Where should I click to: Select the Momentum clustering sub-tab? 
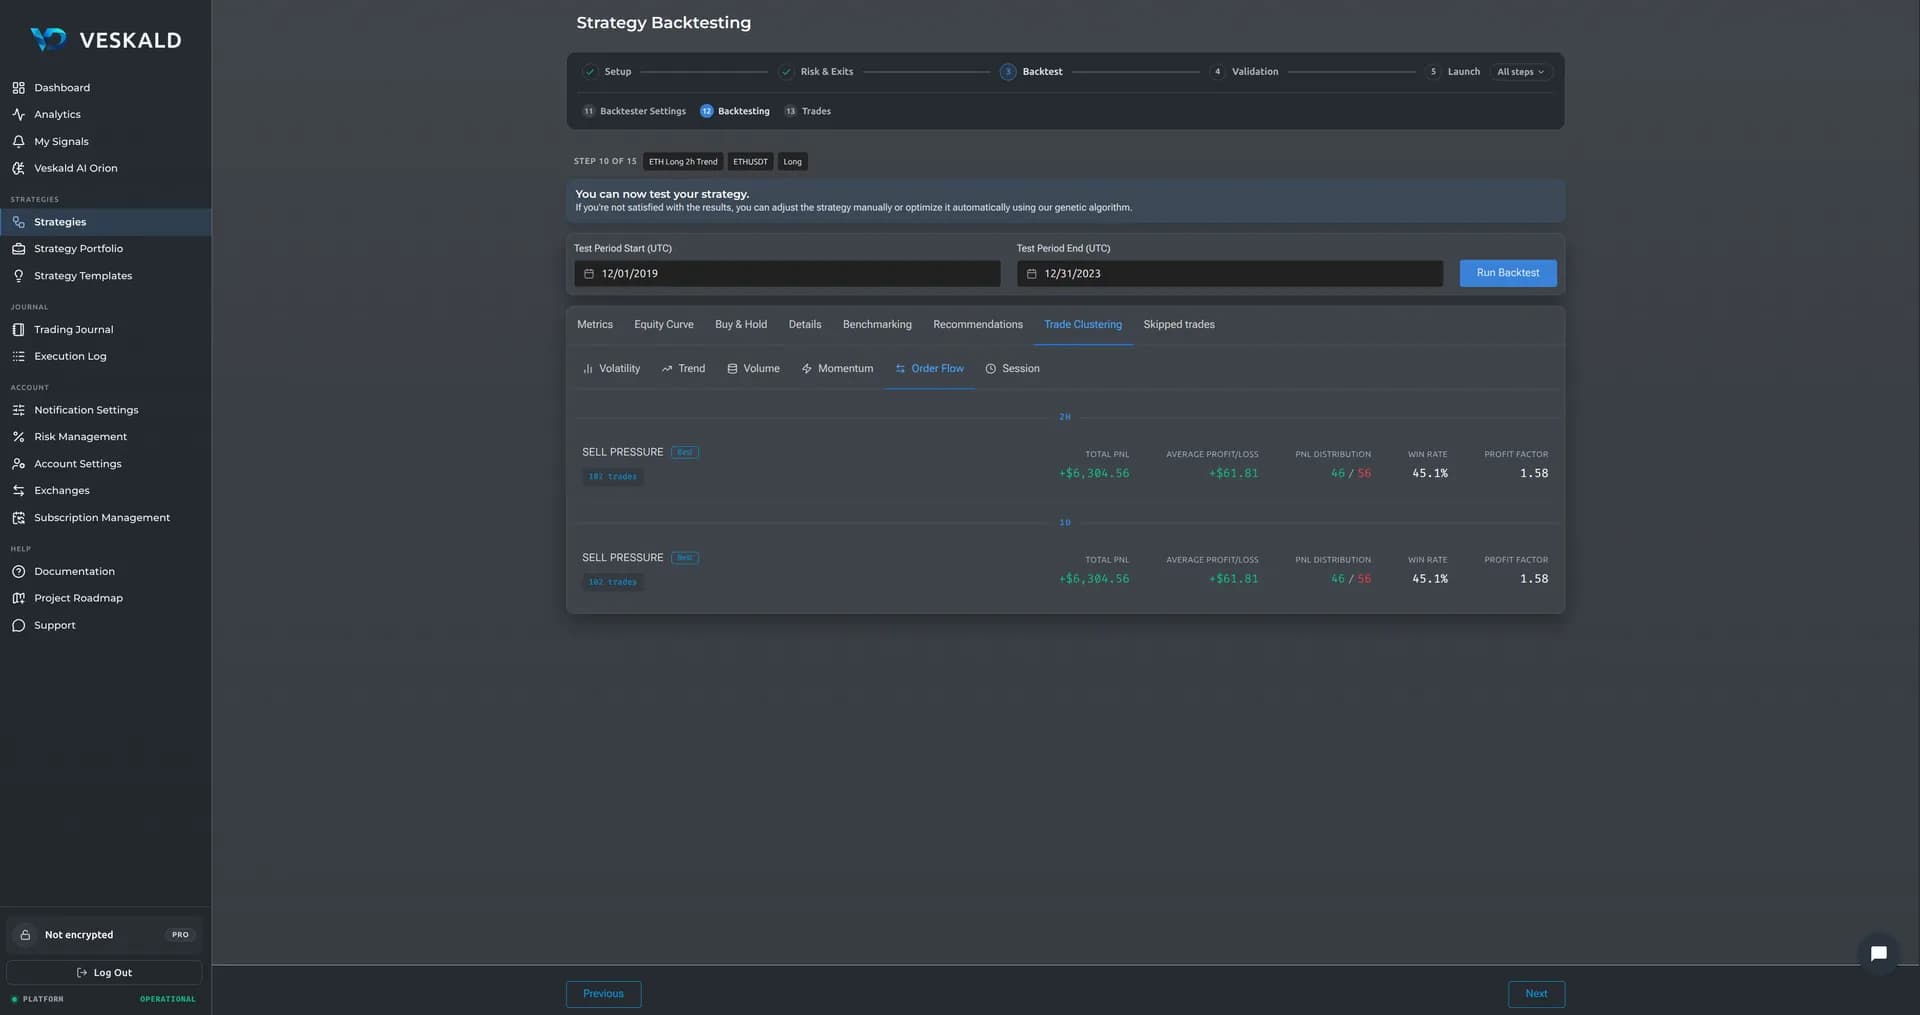837,369
